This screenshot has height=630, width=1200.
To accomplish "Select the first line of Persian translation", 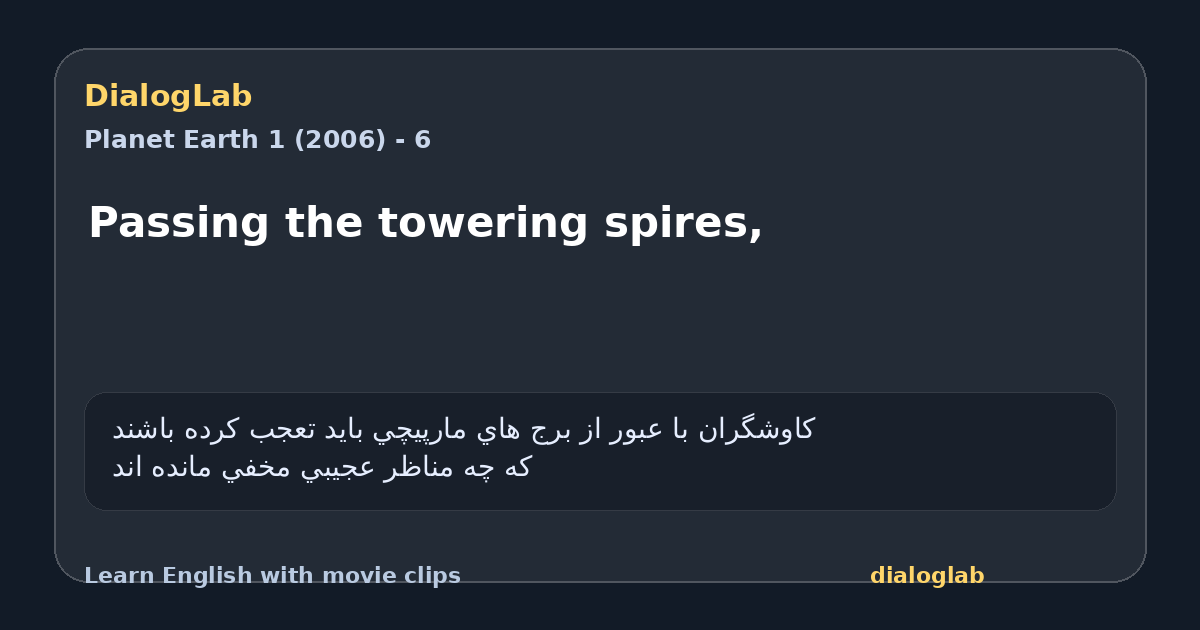I will tap(463, 430).
